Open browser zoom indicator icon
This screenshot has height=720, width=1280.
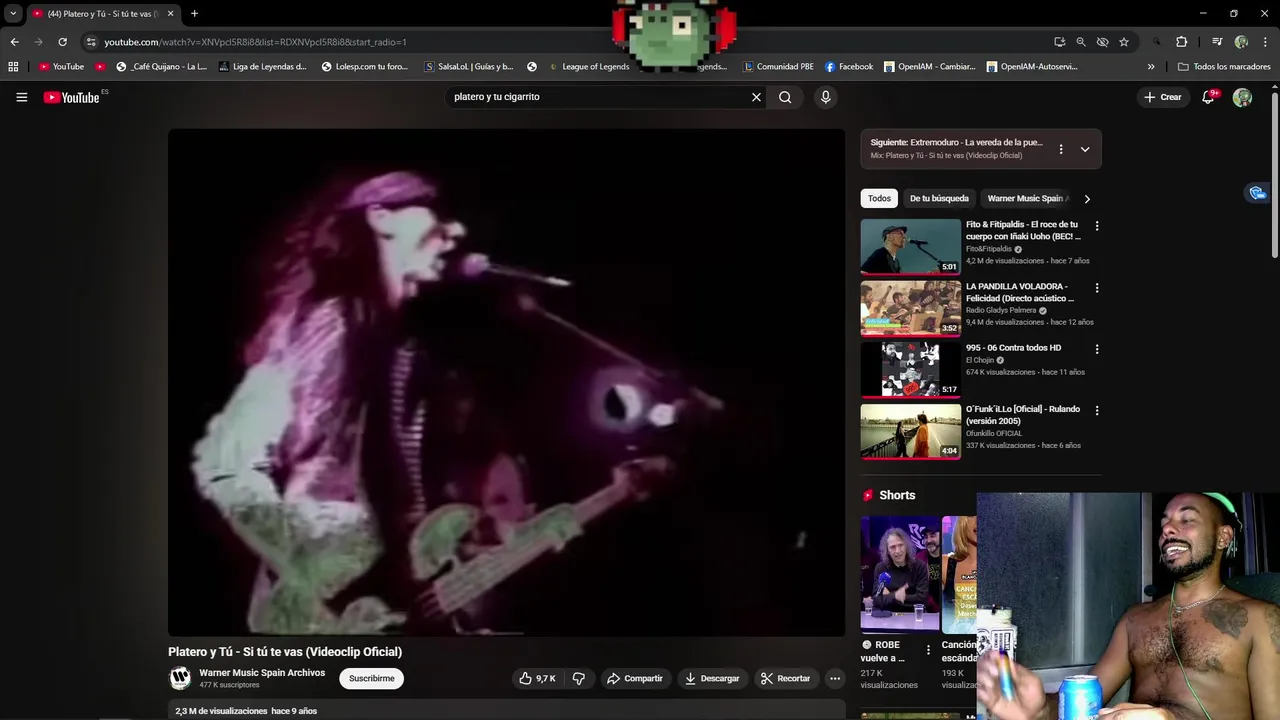pyautogui.click(x=1081, y=42)
